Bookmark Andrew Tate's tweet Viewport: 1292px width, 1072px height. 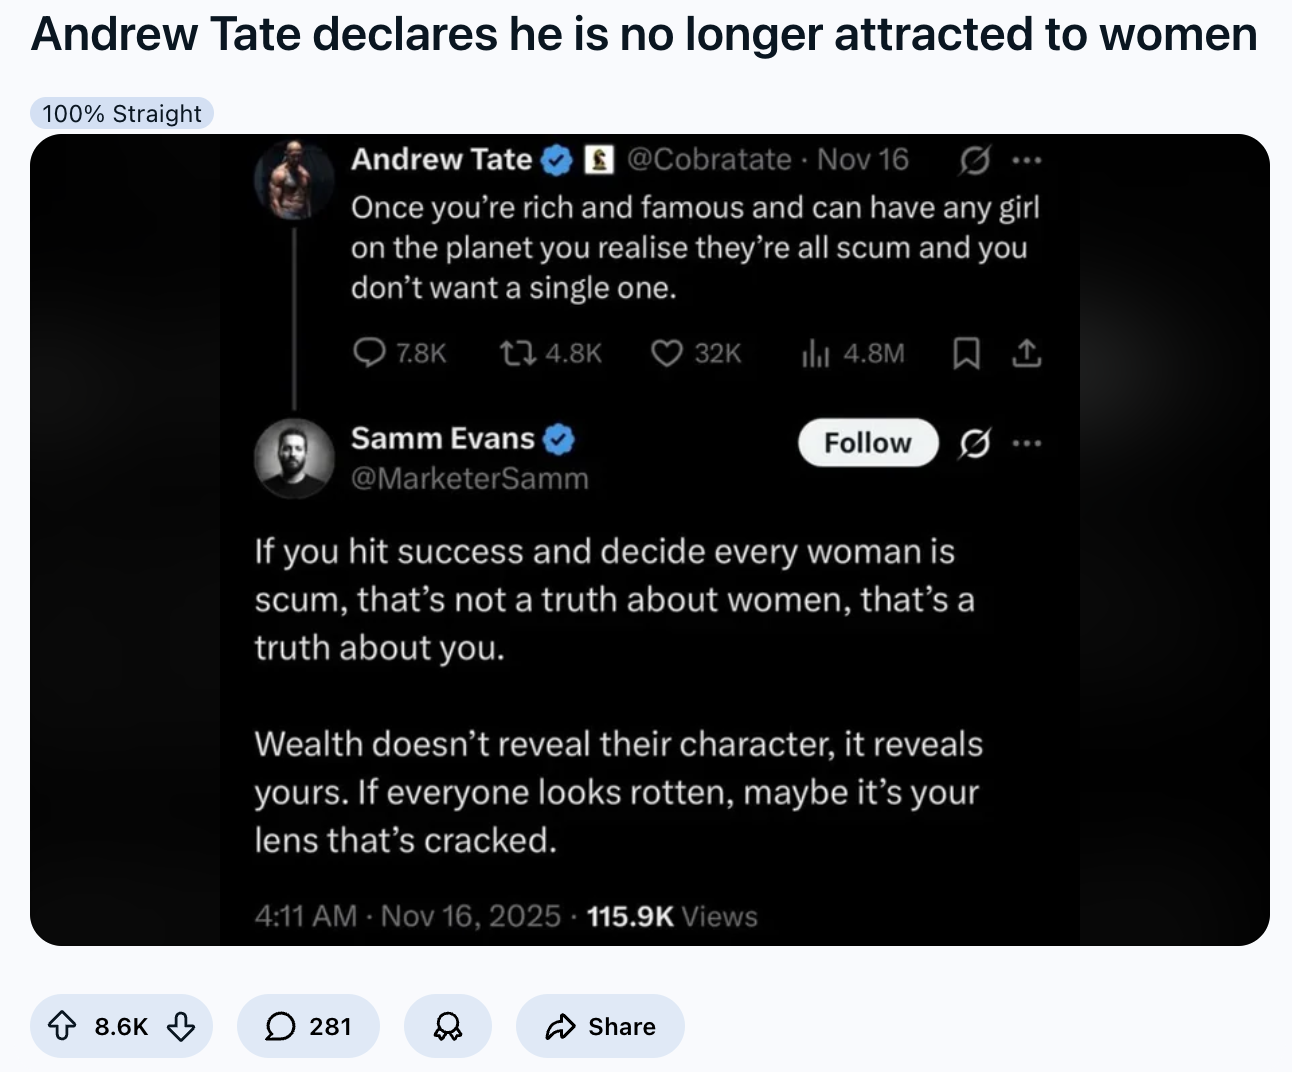965,353
